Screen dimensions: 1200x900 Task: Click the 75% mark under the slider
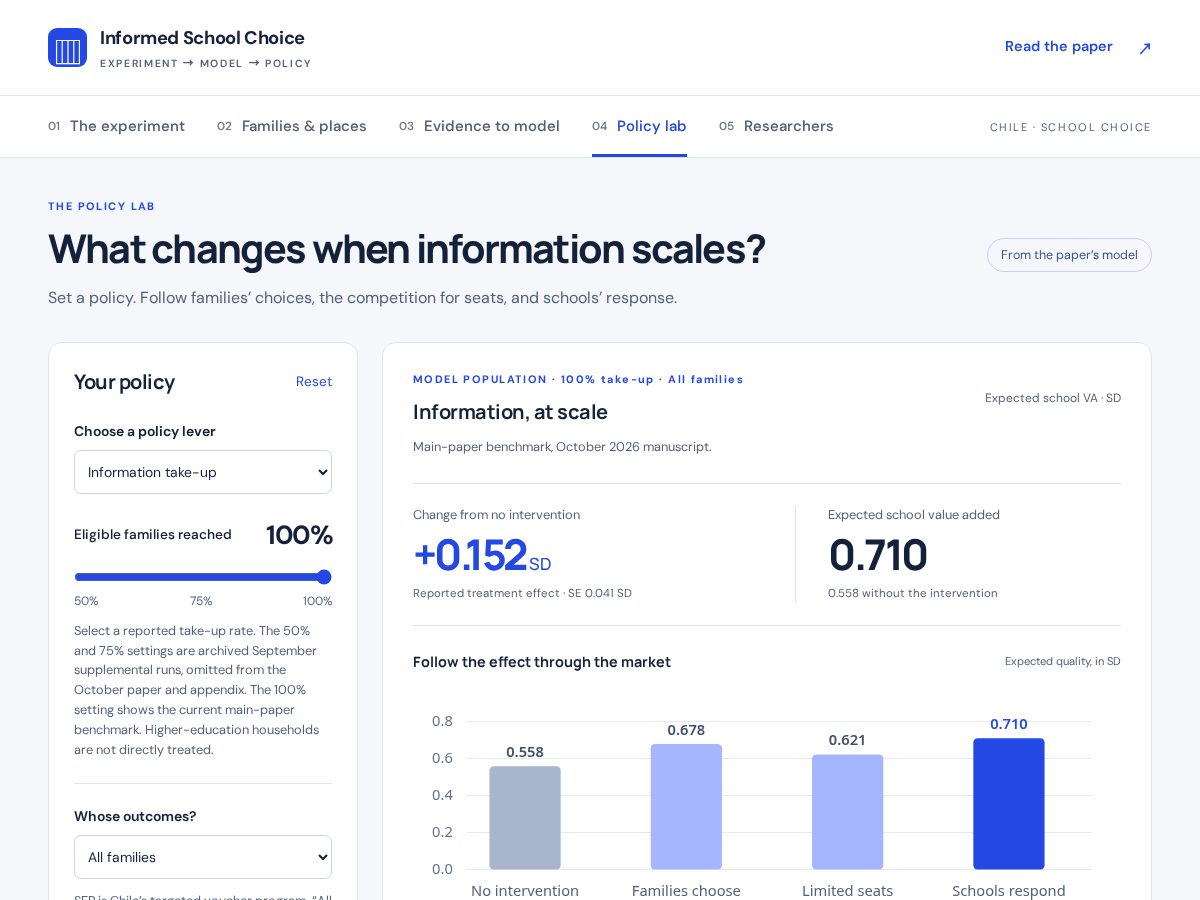tap(201, 601)
